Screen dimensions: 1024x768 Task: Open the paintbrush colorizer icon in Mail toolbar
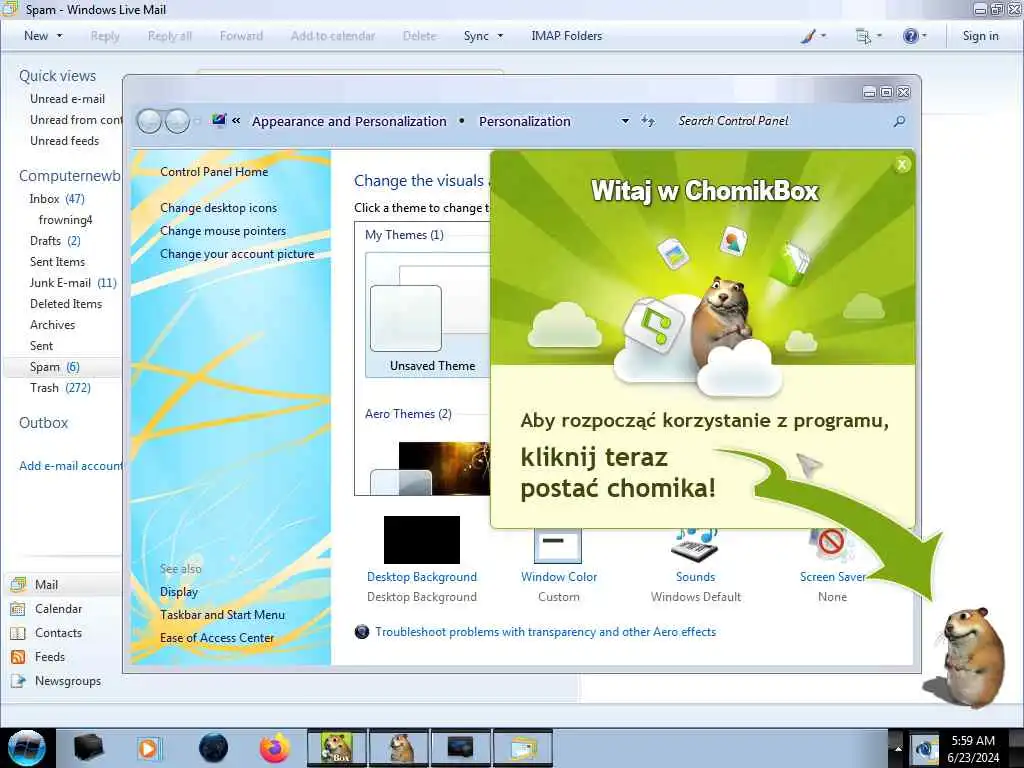pos(808,36)
